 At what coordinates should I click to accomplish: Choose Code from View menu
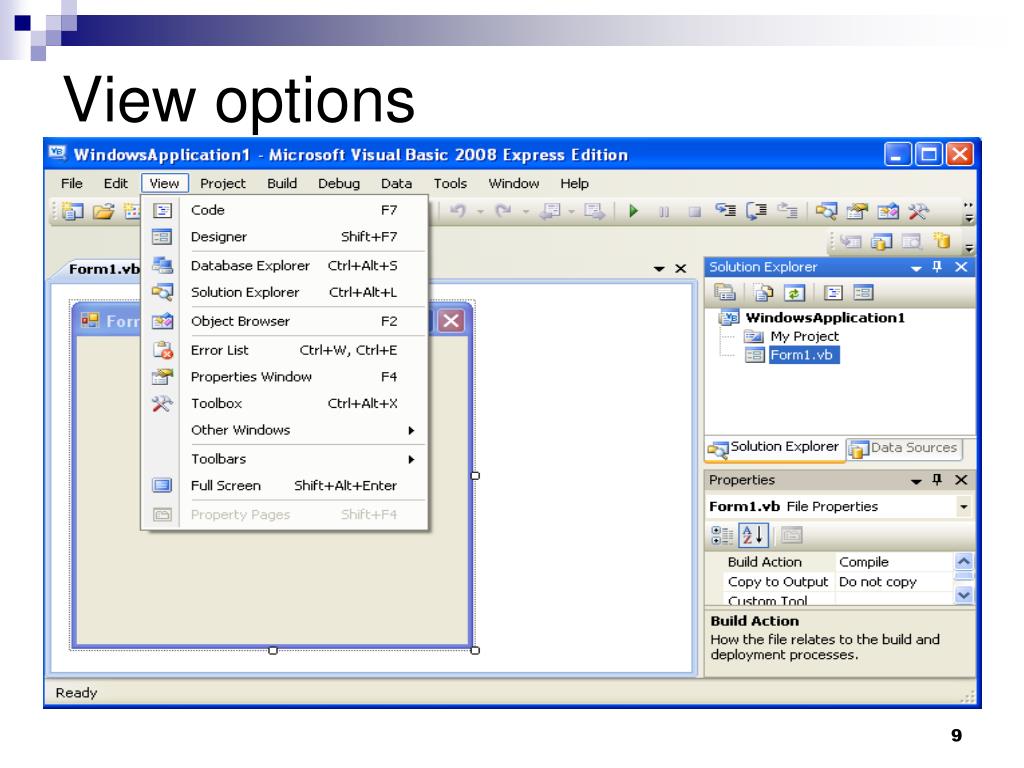coord(285,210)
